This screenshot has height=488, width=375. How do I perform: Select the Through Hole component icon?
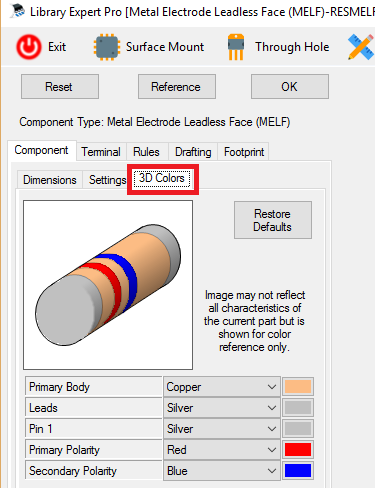236,47
